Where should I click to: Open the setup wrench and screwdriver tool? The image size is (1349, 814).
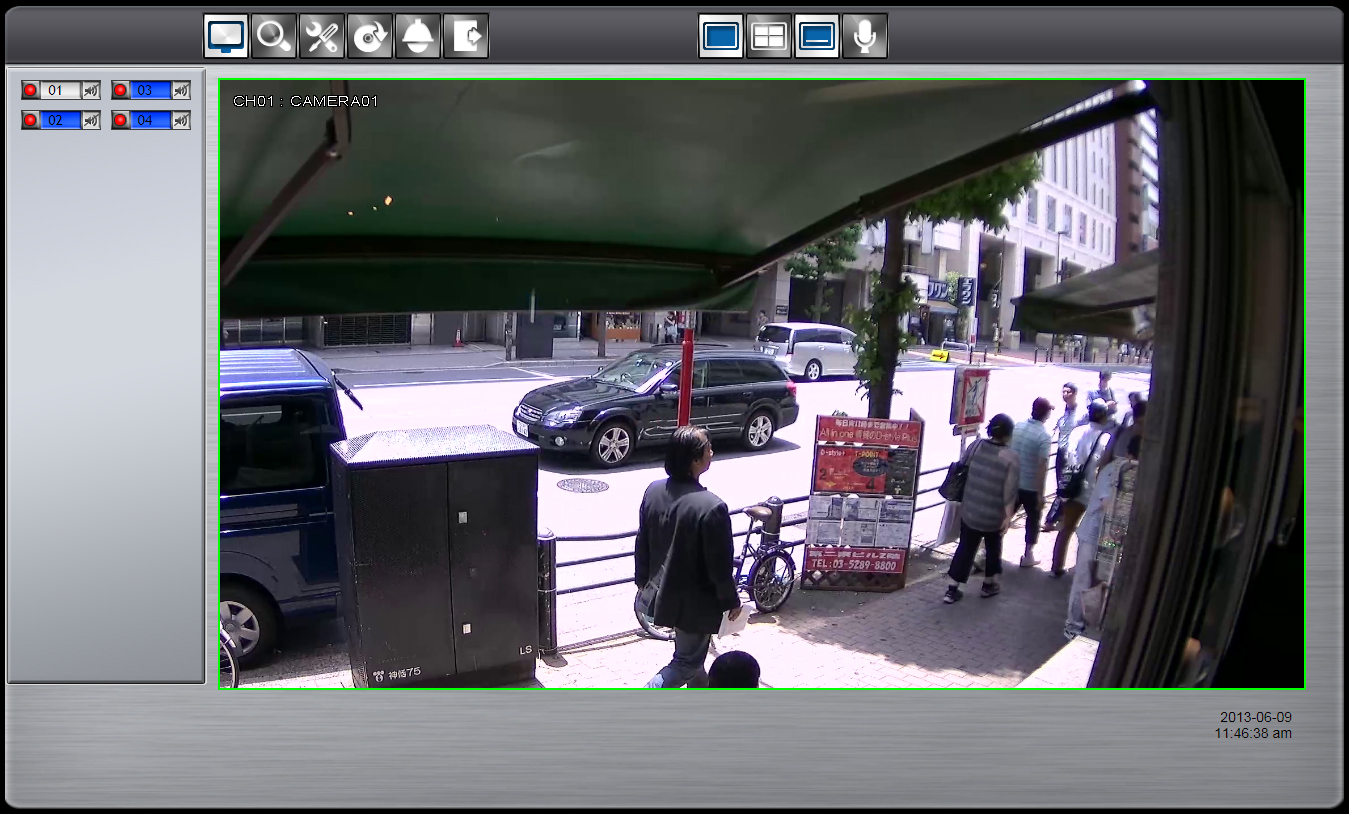[x=322, y=36]
